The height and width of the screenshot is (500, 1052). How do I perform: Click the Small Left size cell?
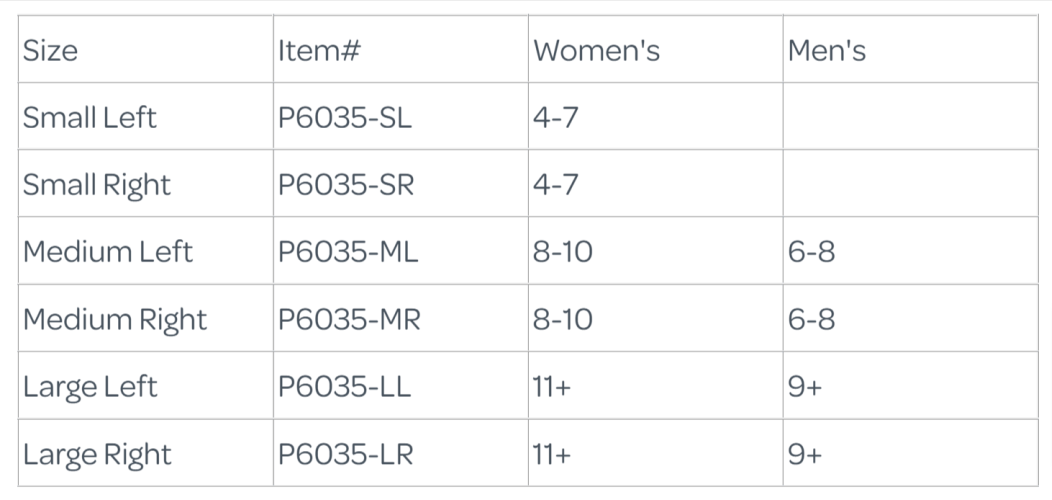coord(90,117)
